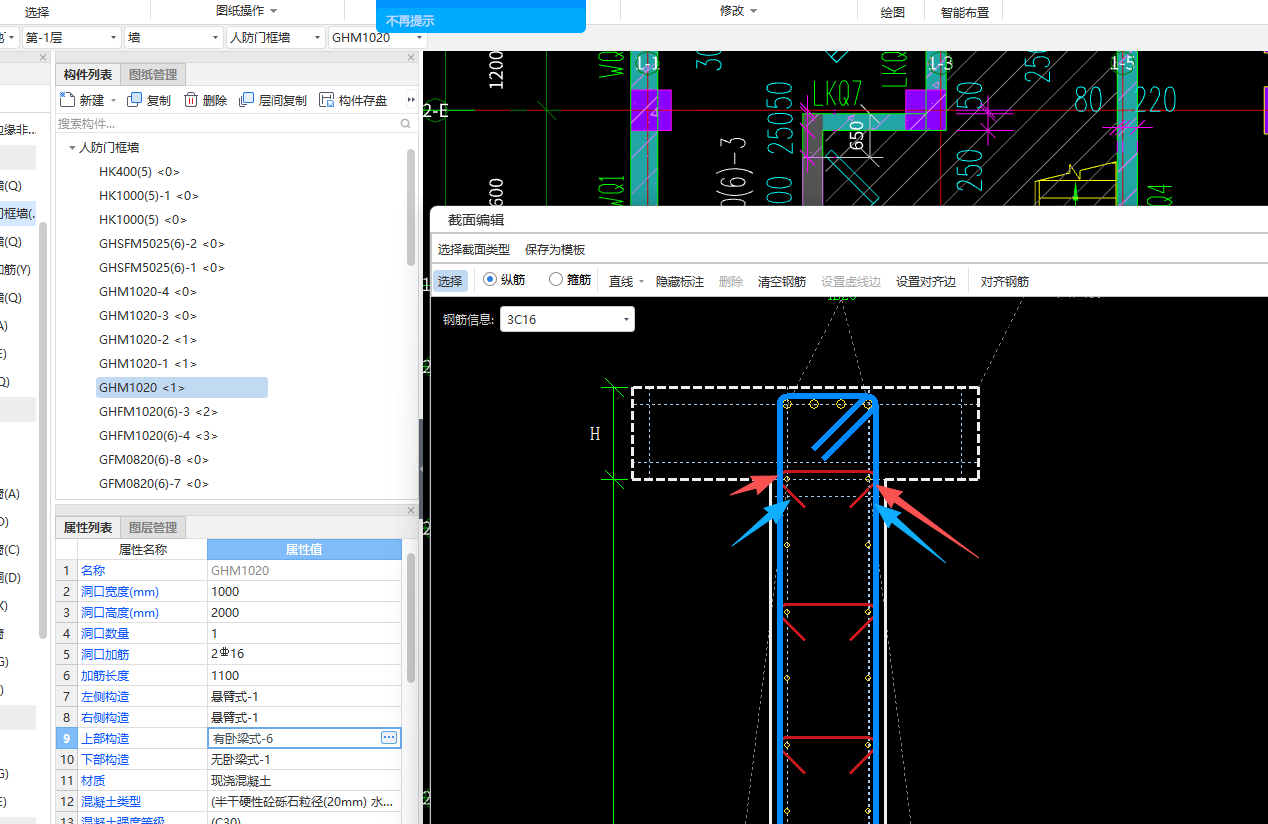Switch to the 图层管理 tab
Screen dimensions: 1268x824
[x=153, y=528]
